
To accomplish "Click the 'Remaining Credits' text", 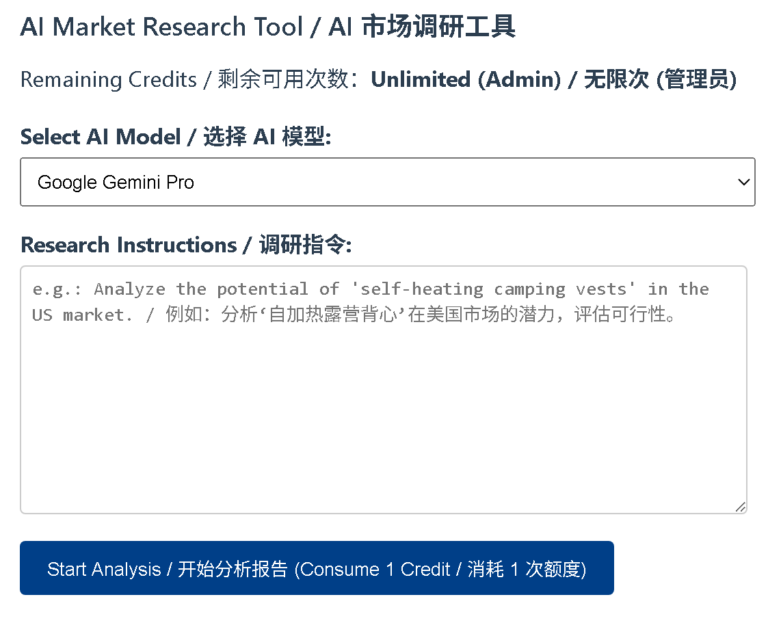I will 108,80.
